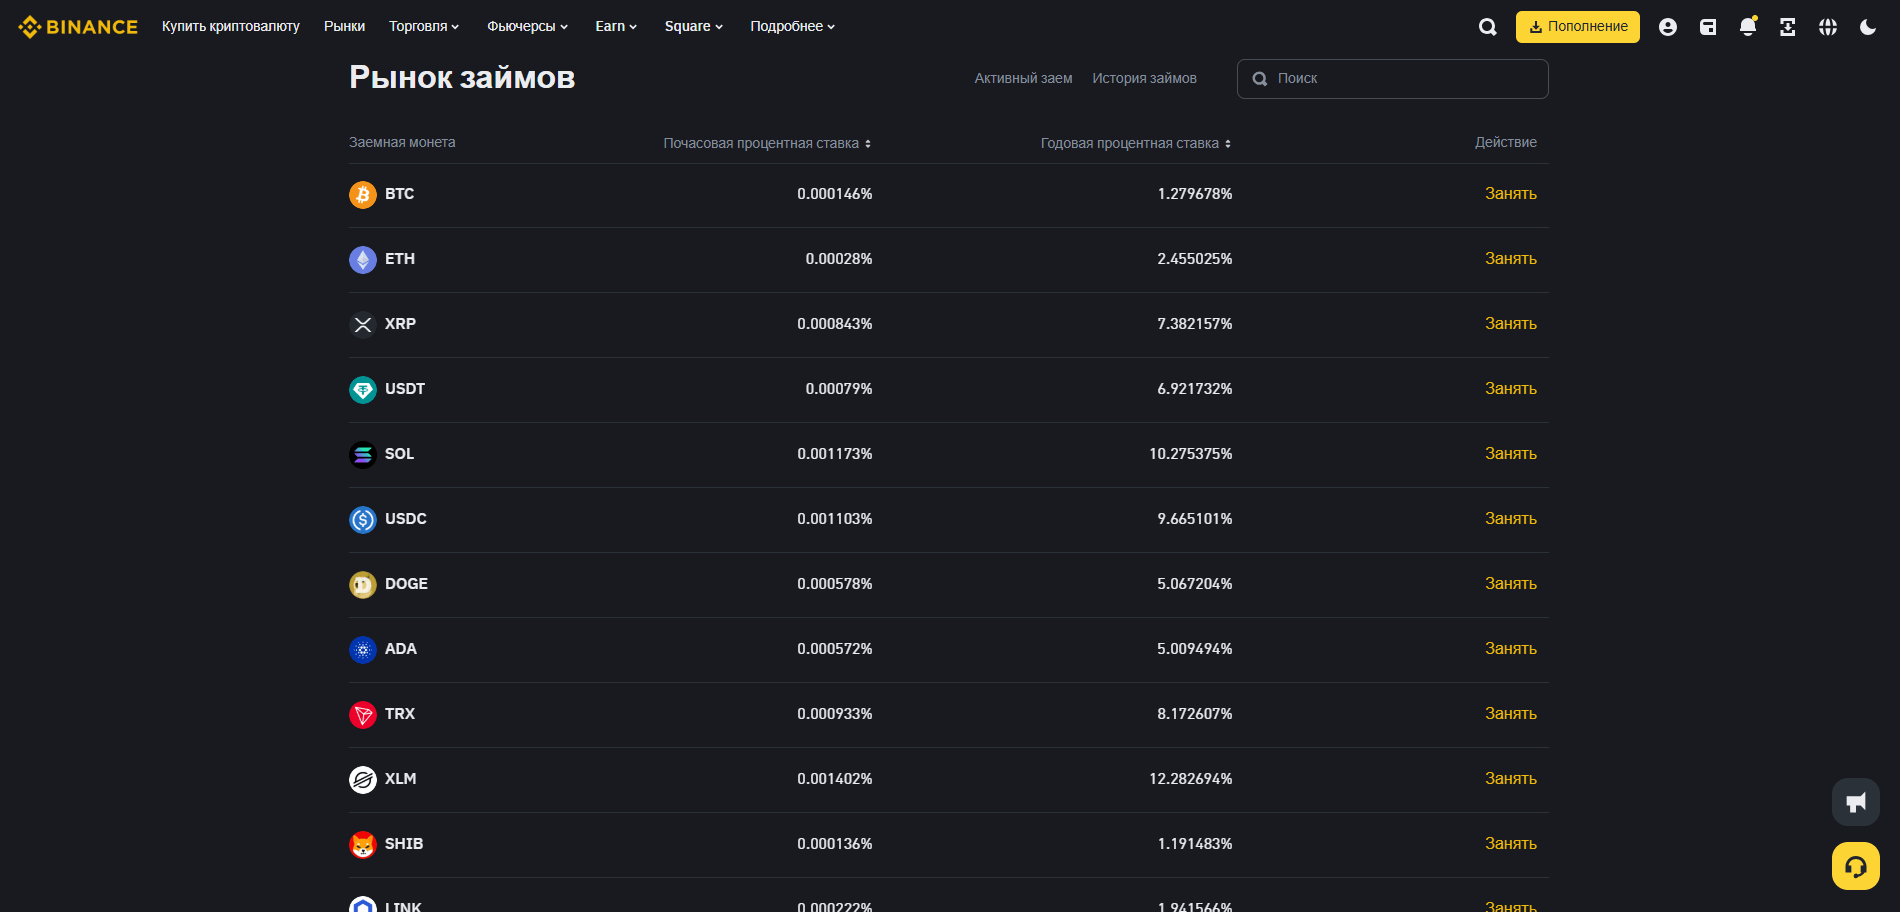Open the search magnifier in header

pyautogui.click(x=1488, y=27)
